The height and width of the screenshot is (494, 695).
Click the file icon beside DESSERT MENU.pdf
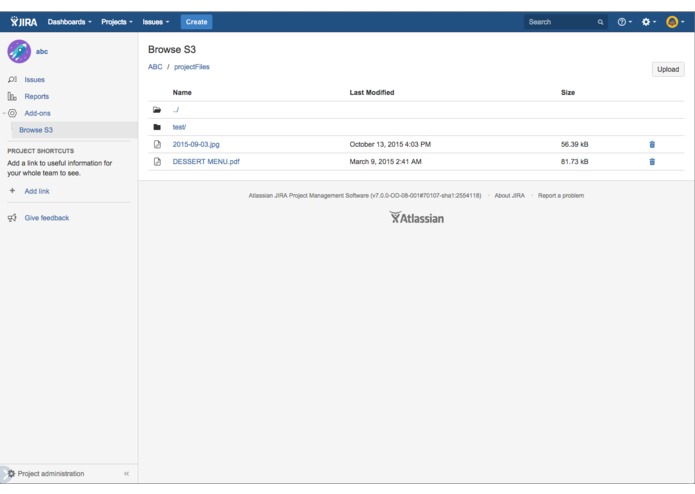157,162
